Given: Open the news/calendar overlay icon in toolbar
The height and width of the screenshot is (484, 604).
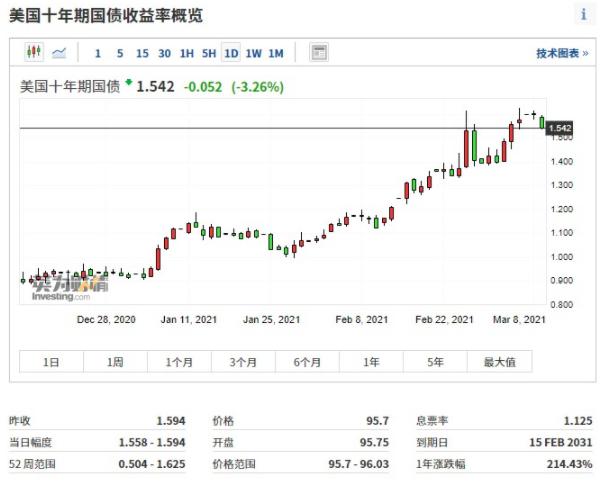Looking at the screenshot, I should coord(318,53).
